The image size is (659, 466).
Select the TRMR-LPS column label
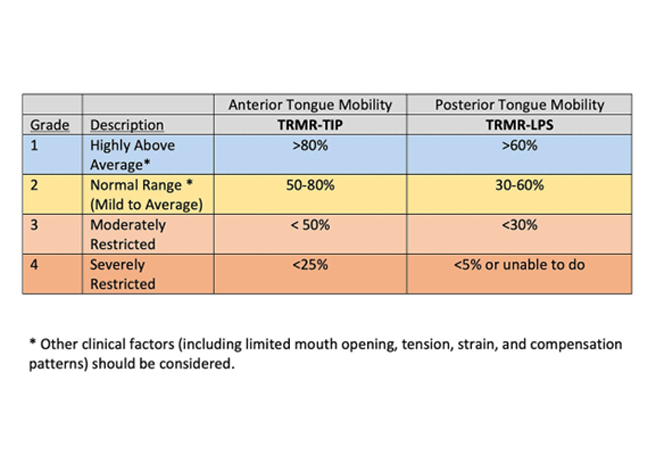pos(520,125)
